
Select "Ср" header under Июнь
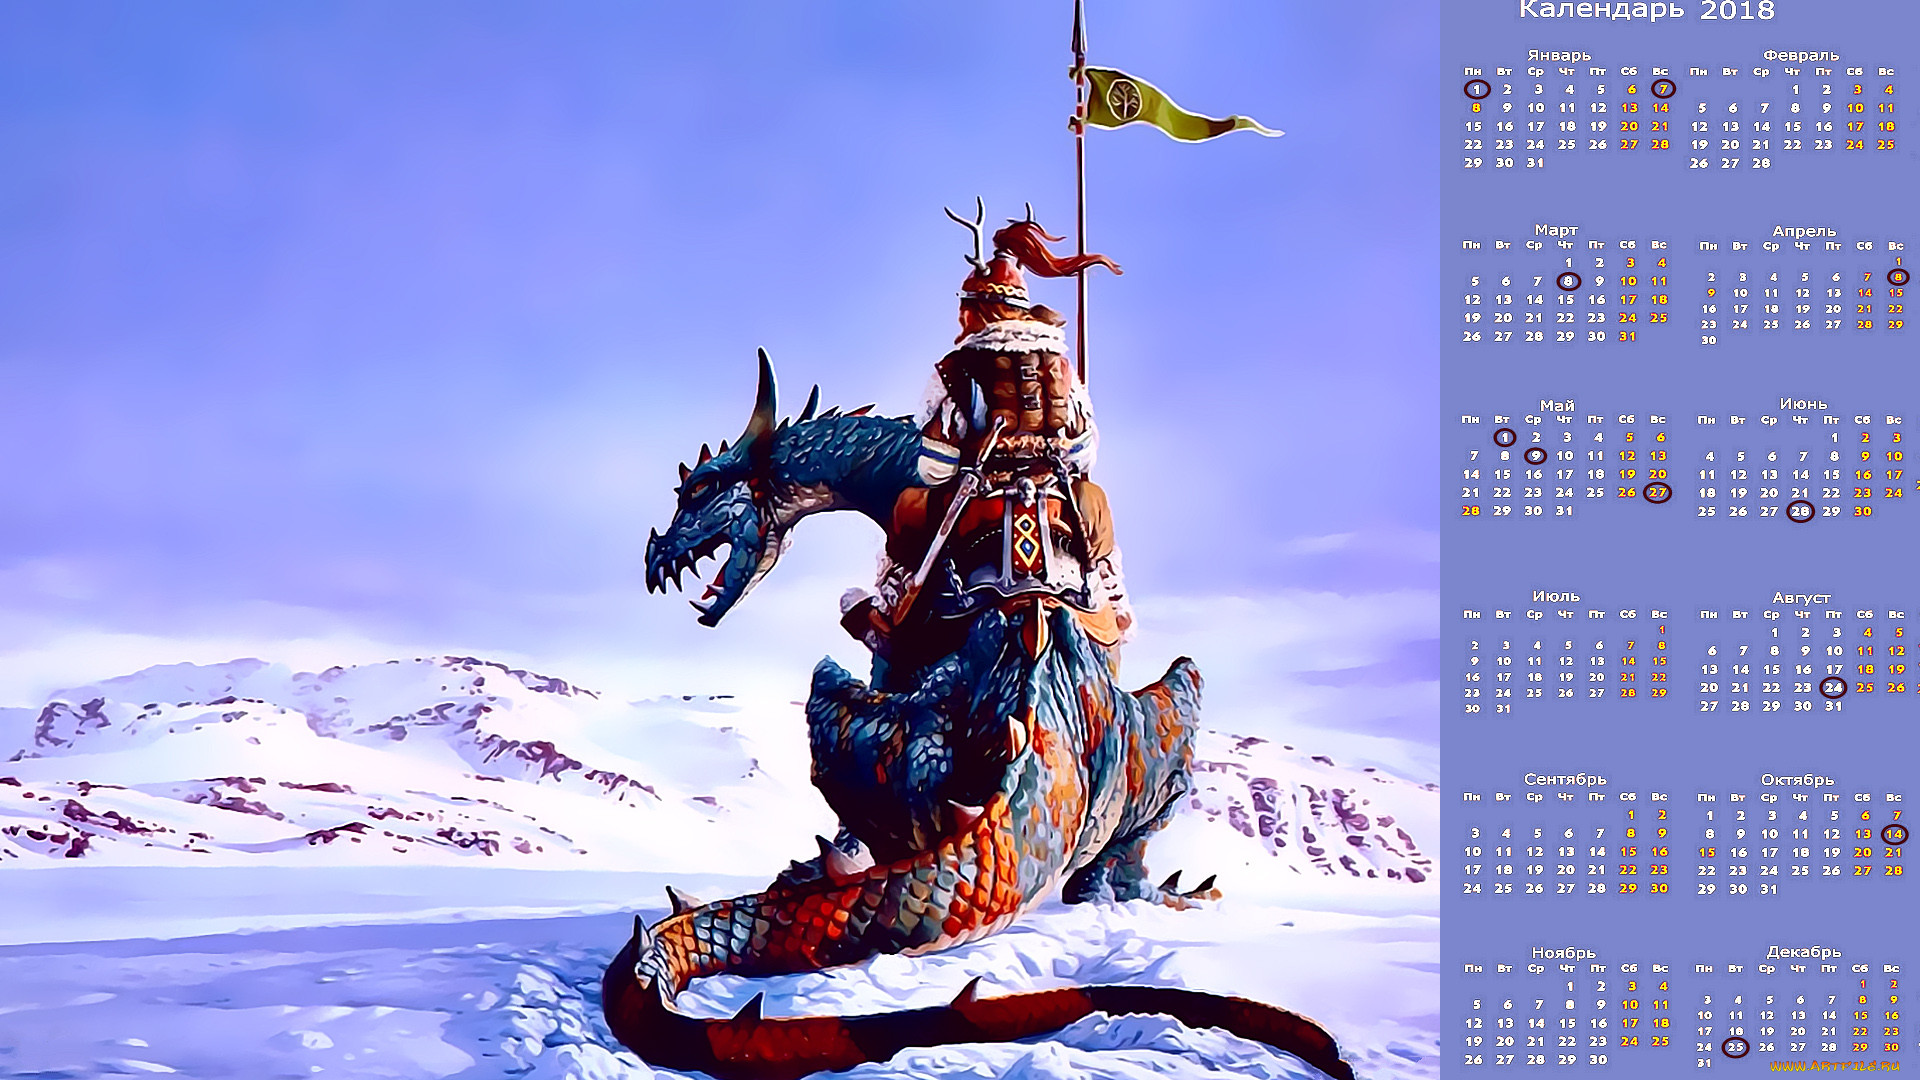click(1769, 420)
